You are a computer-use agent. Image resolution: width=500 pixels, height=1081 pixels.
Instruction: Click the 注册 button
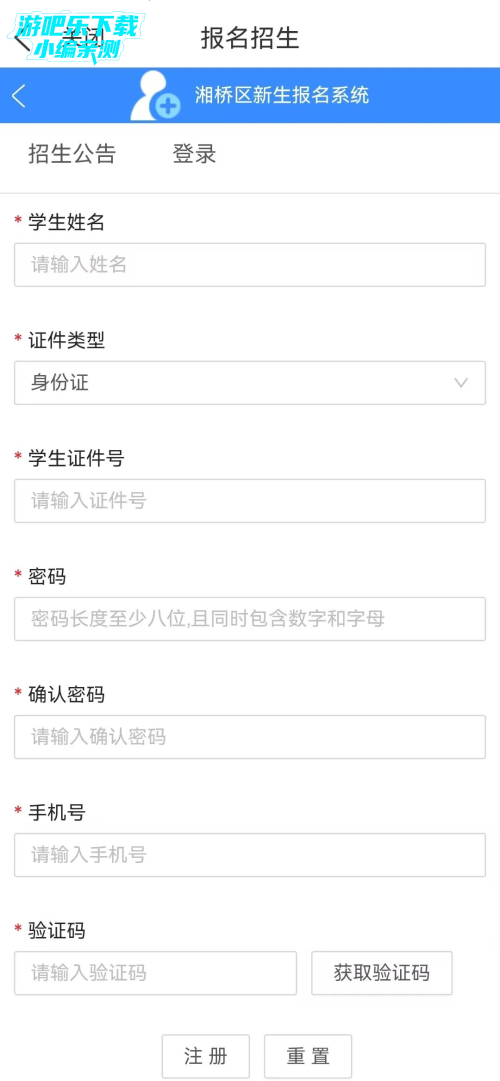pyautogui.click(x=206, y=1055)
